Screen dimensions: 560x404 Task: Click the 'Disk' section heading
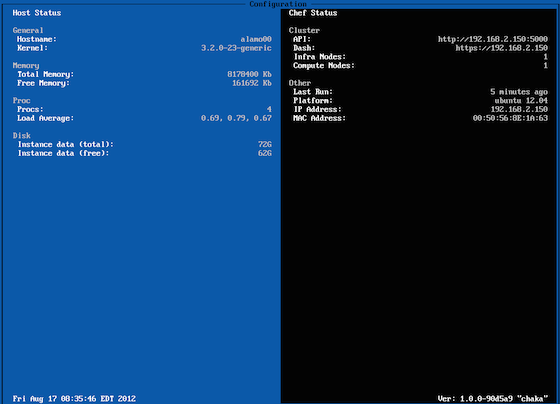tap(21, 136)
